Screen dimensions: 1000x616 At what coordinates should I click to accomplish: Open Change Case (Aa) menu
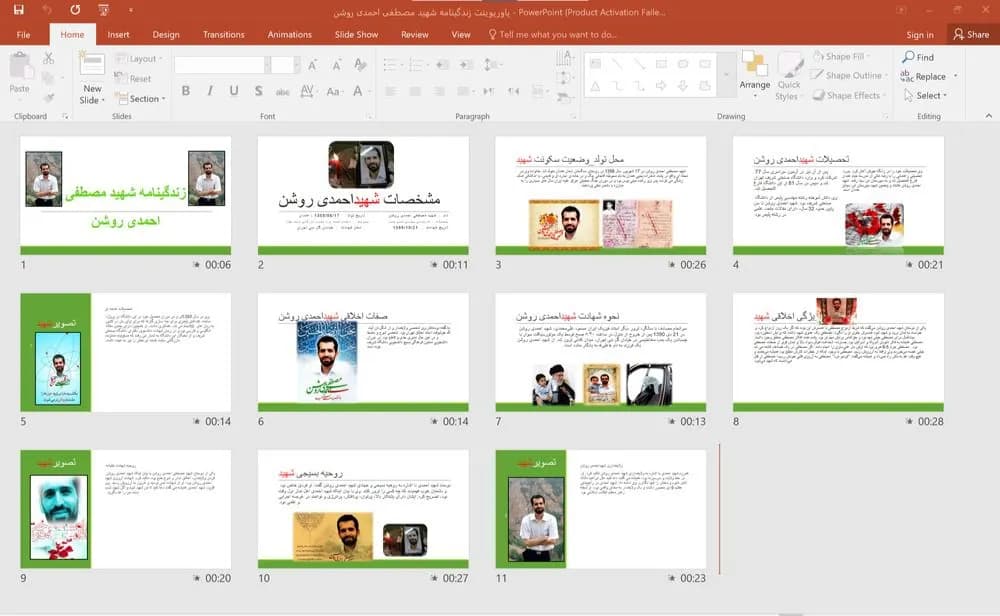coord(333,91)
